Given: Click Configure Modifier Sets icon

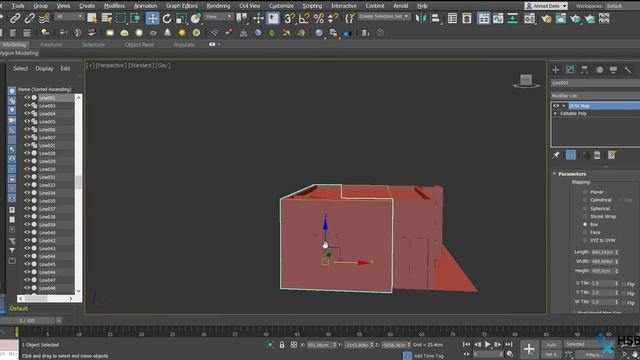Looking at the screenshot, I should tap(611, 155).
